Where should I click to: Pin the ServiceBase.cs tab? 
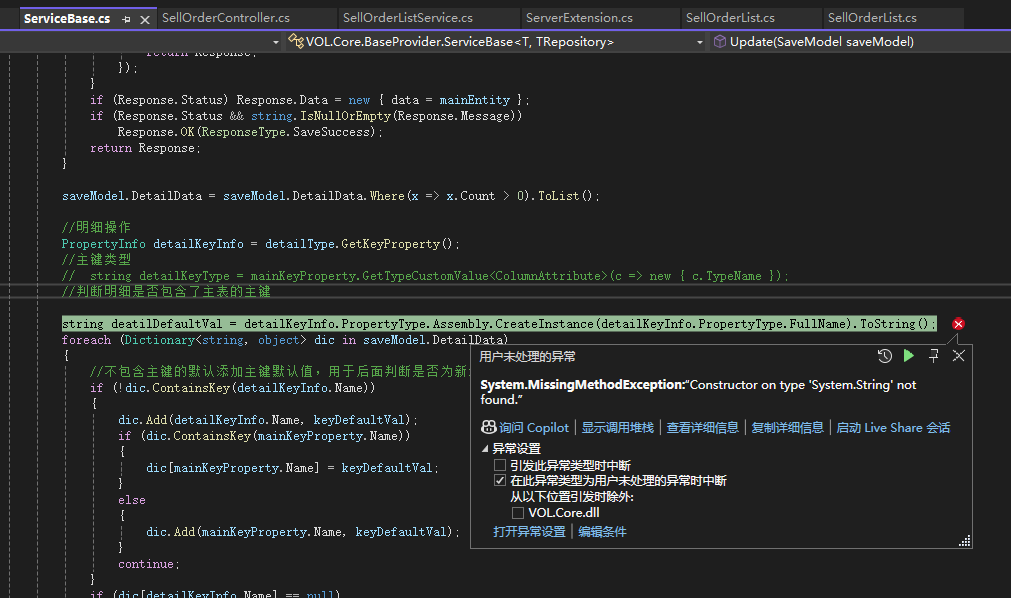click(126, 19)
